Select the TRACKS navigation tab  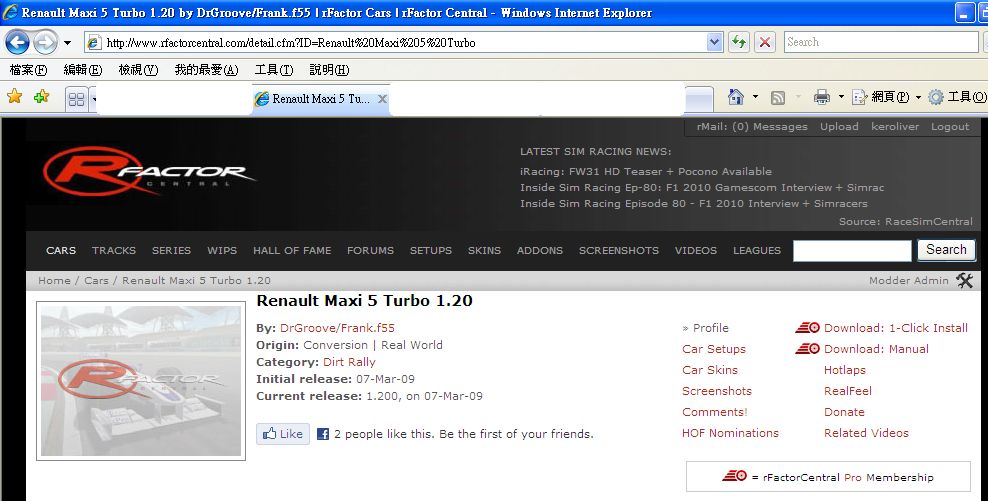pos(114,251)
